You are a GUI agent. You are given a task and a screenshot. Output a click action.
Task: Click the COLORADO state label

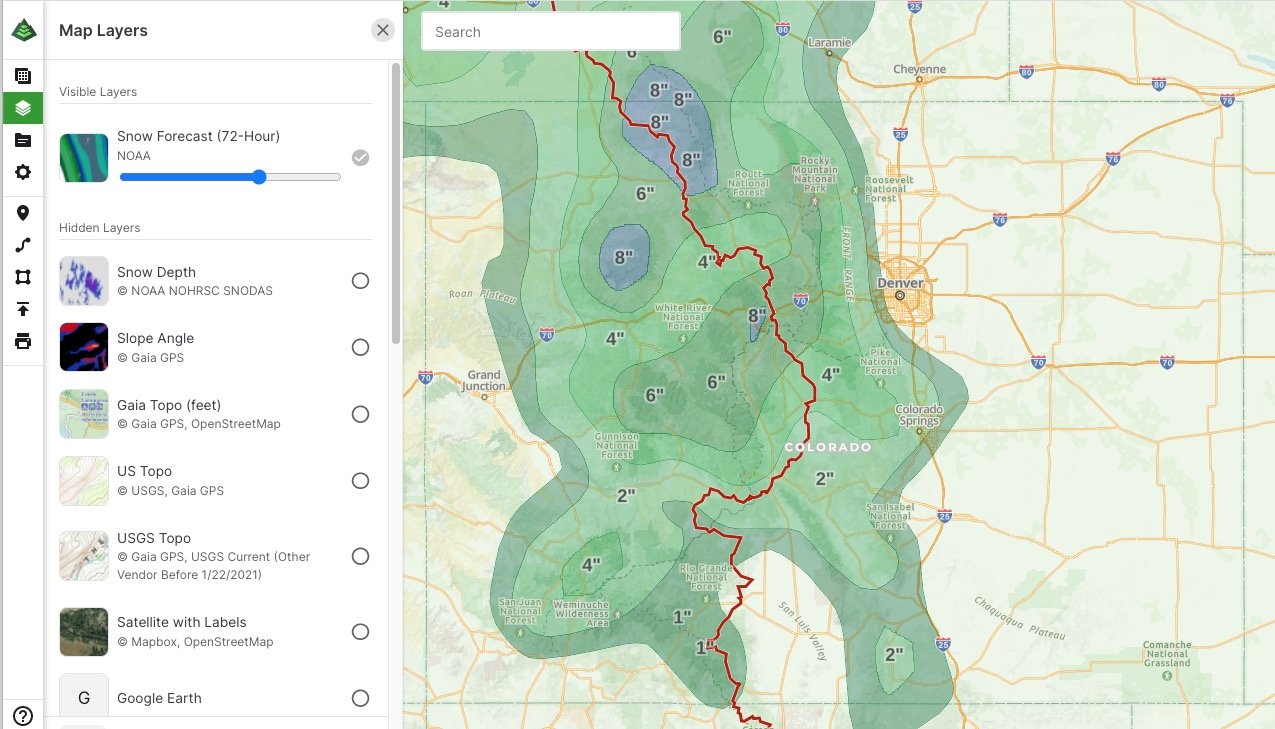pos(828,447)
